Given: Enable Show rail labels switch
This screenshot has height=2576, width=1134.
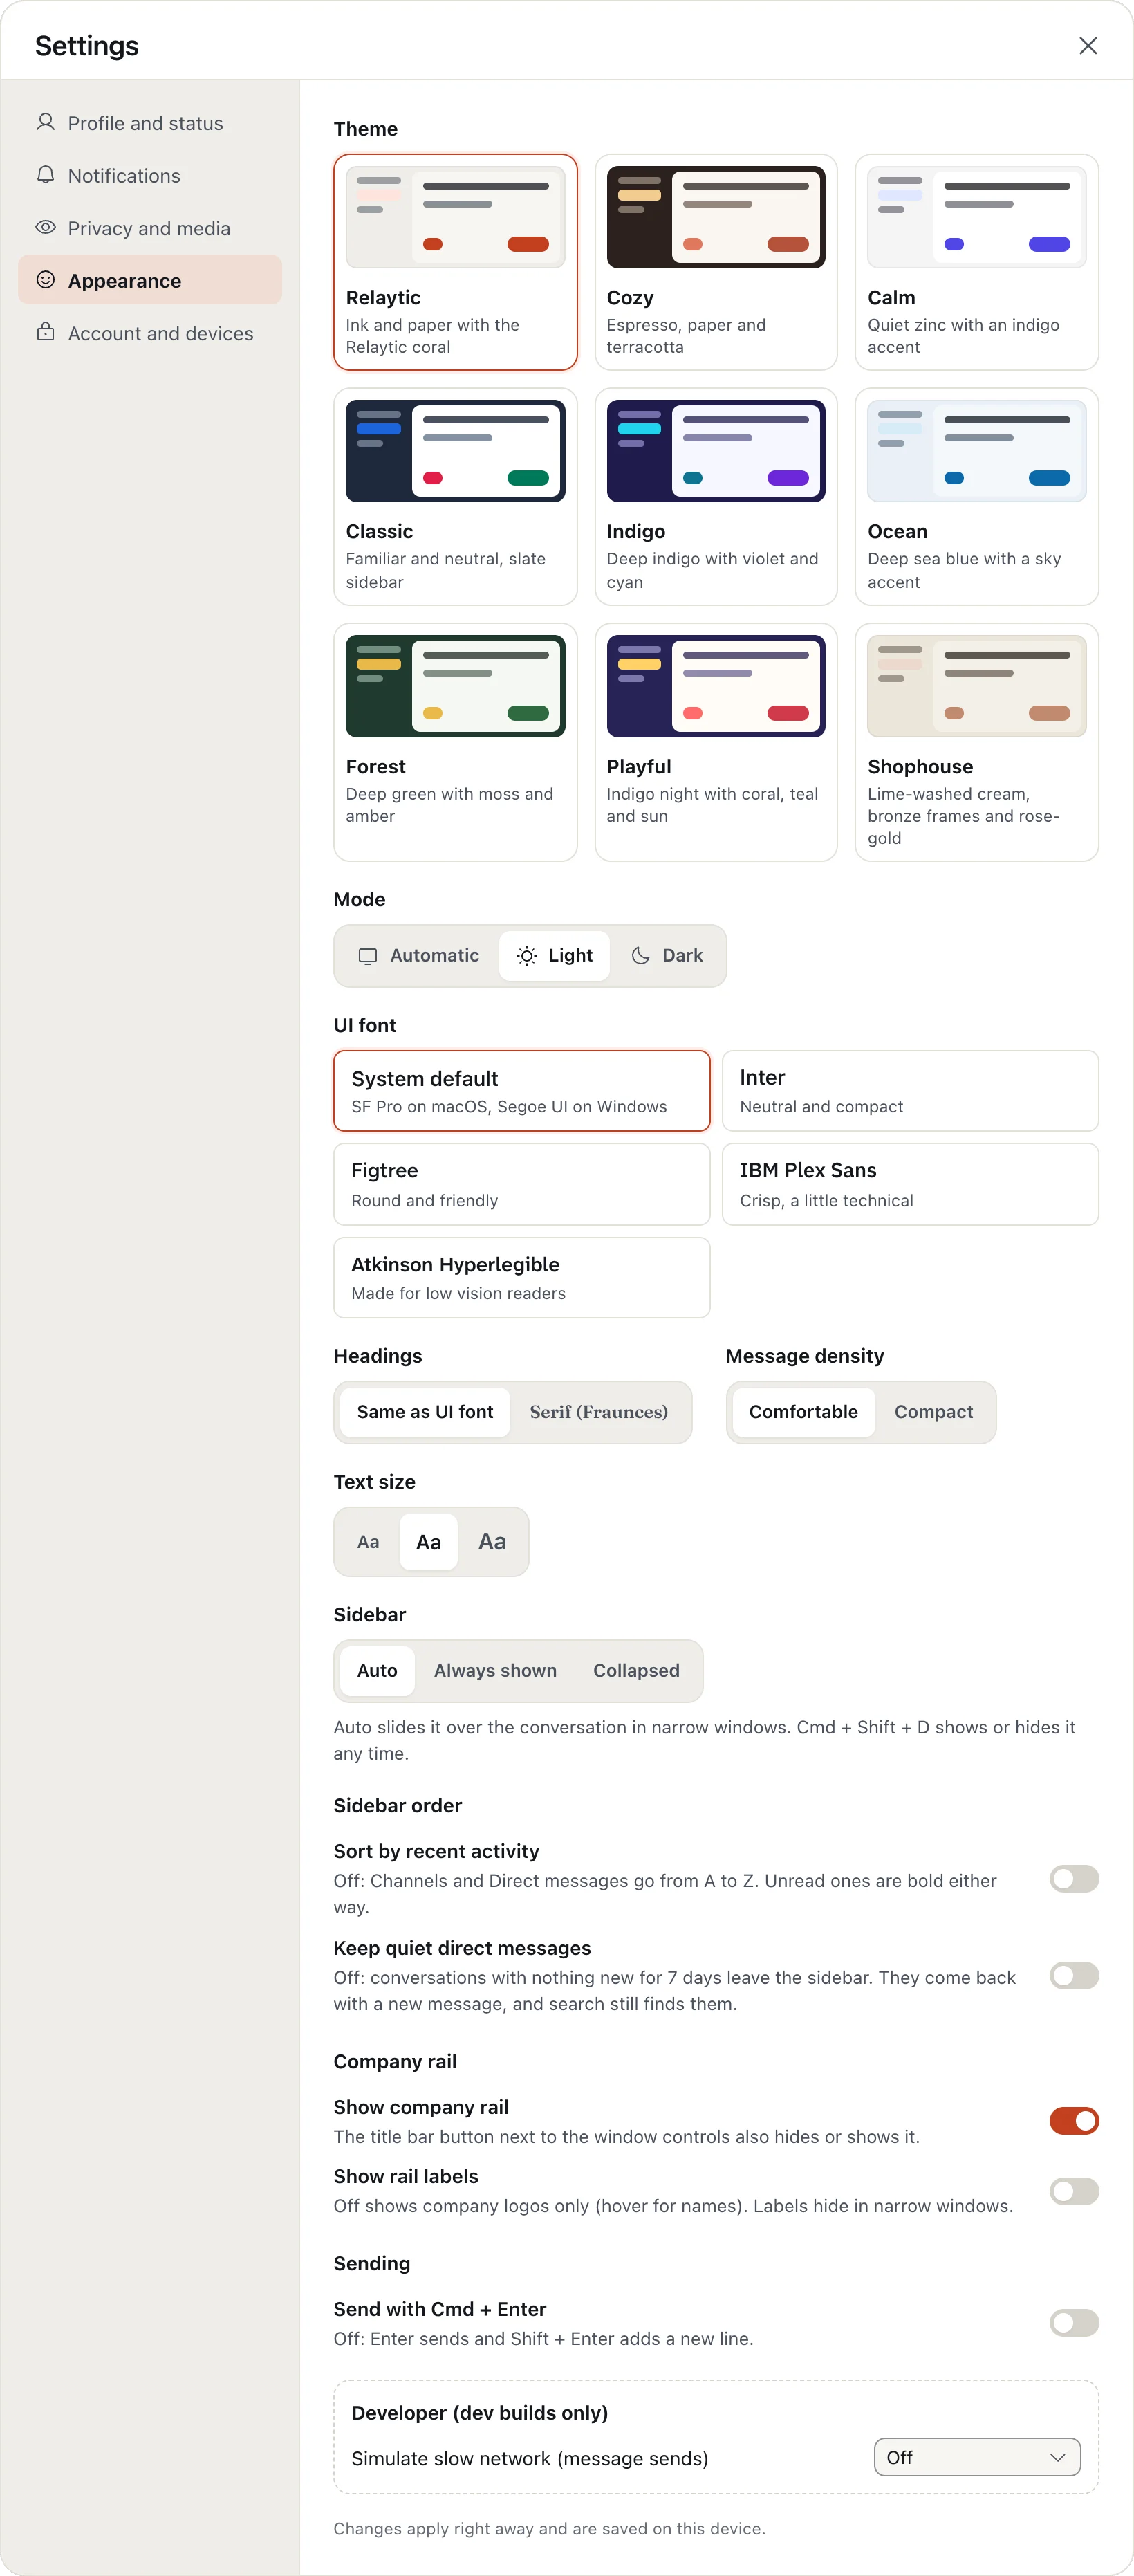Looking at the screenshot, I should 1074,2191.
